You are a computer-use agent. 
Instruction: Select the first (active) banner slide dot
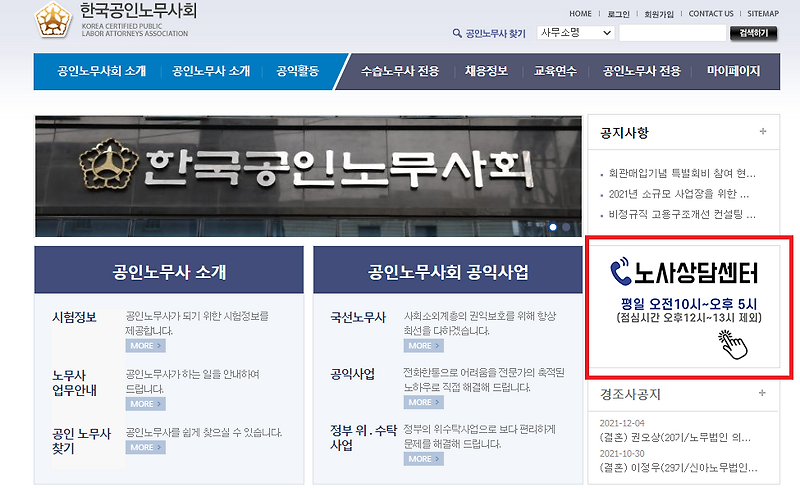tap(553, 227)
